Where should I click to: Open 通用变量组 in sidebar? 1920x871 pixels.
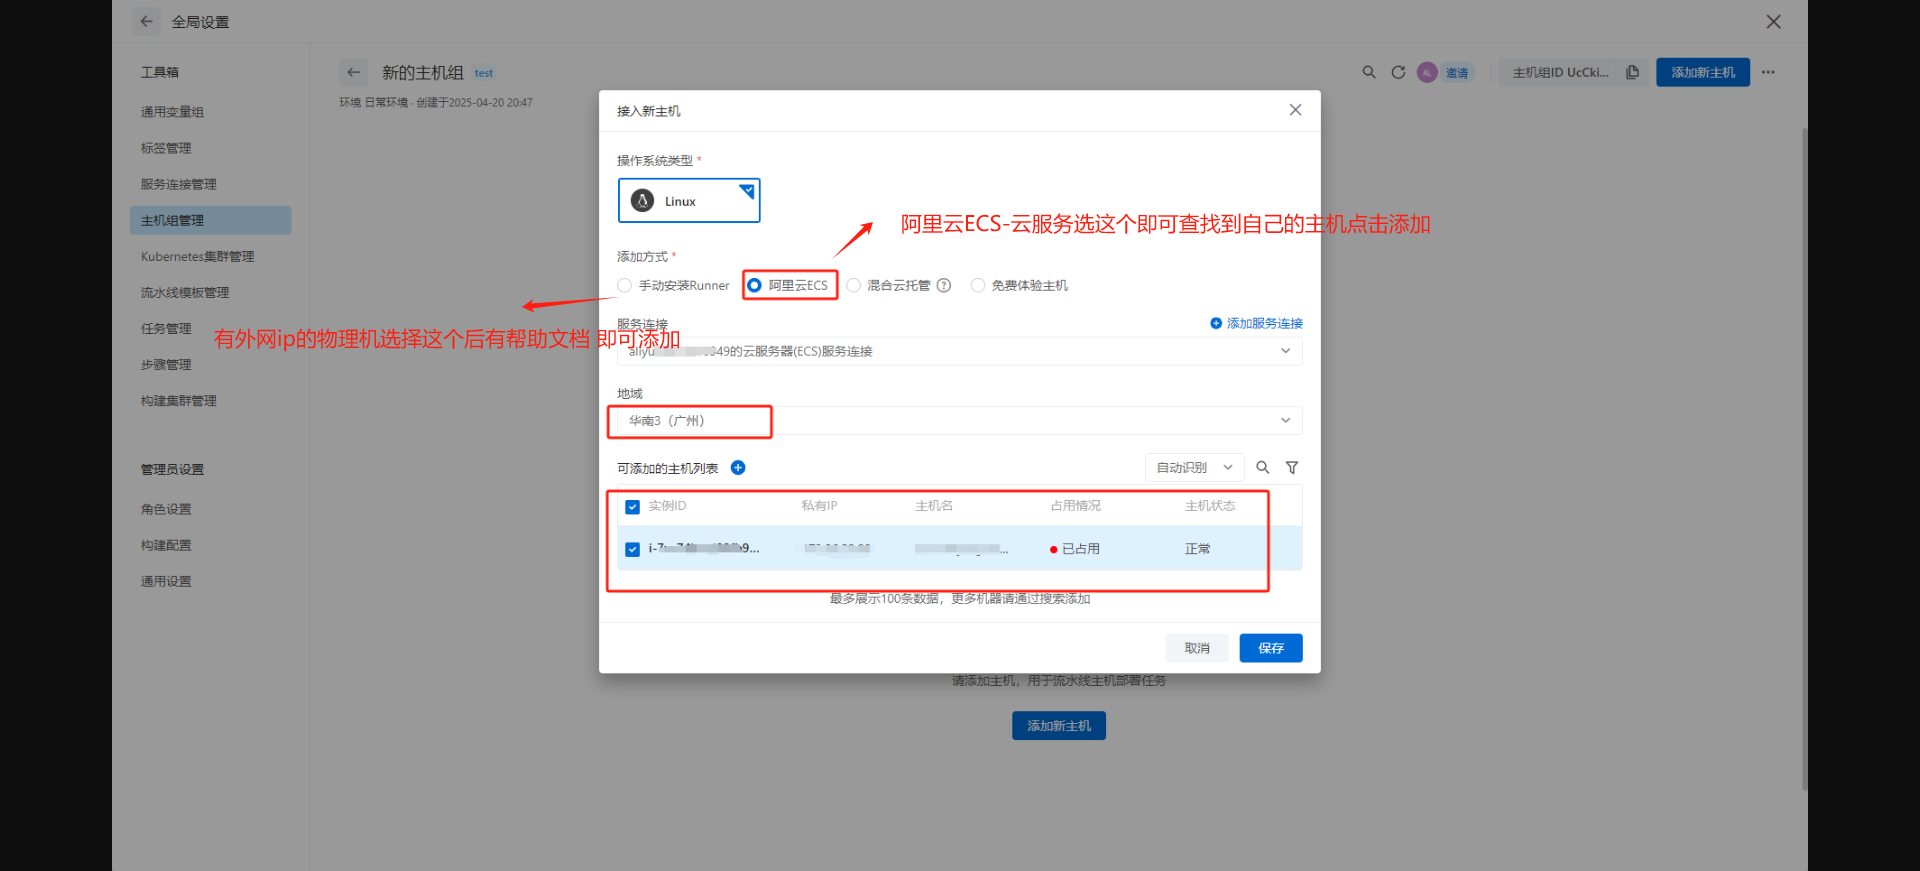click(x=172, y=112)
